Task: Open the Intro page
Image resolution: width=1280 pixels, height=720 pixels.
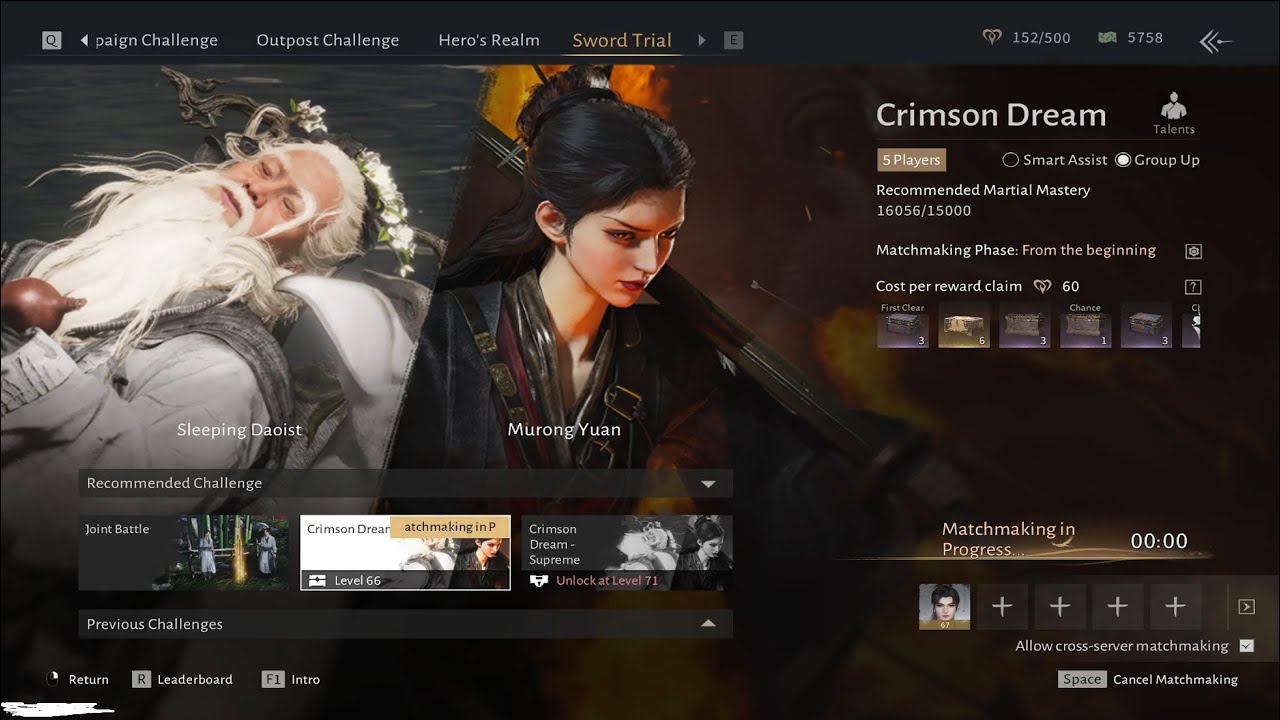Action: point(306,679)
